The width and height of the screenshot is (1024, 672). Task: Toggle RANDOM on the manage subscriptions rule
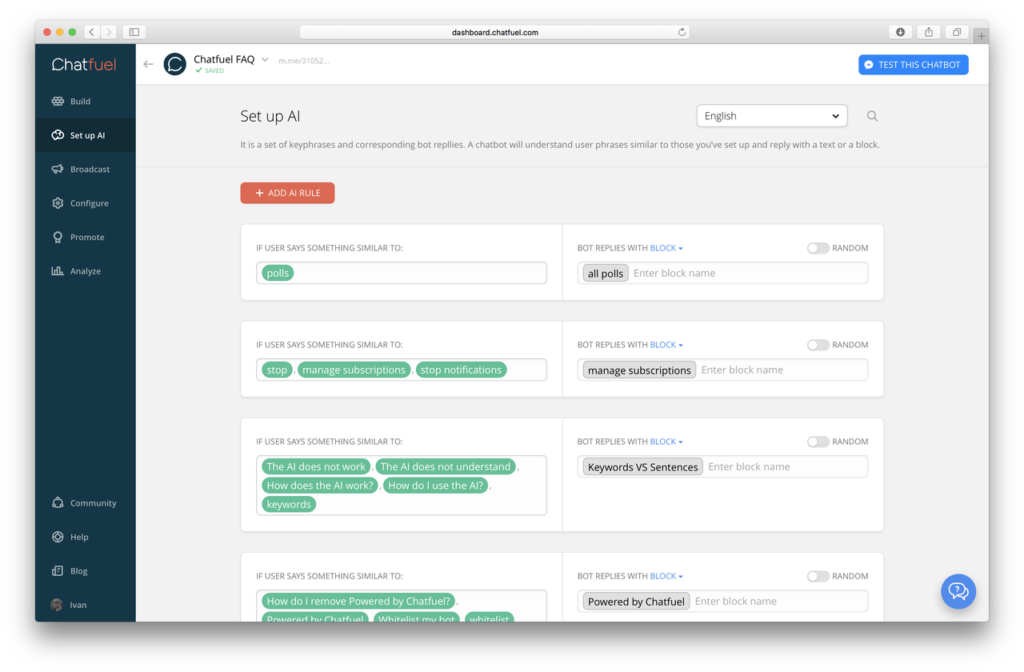point(817,344)
